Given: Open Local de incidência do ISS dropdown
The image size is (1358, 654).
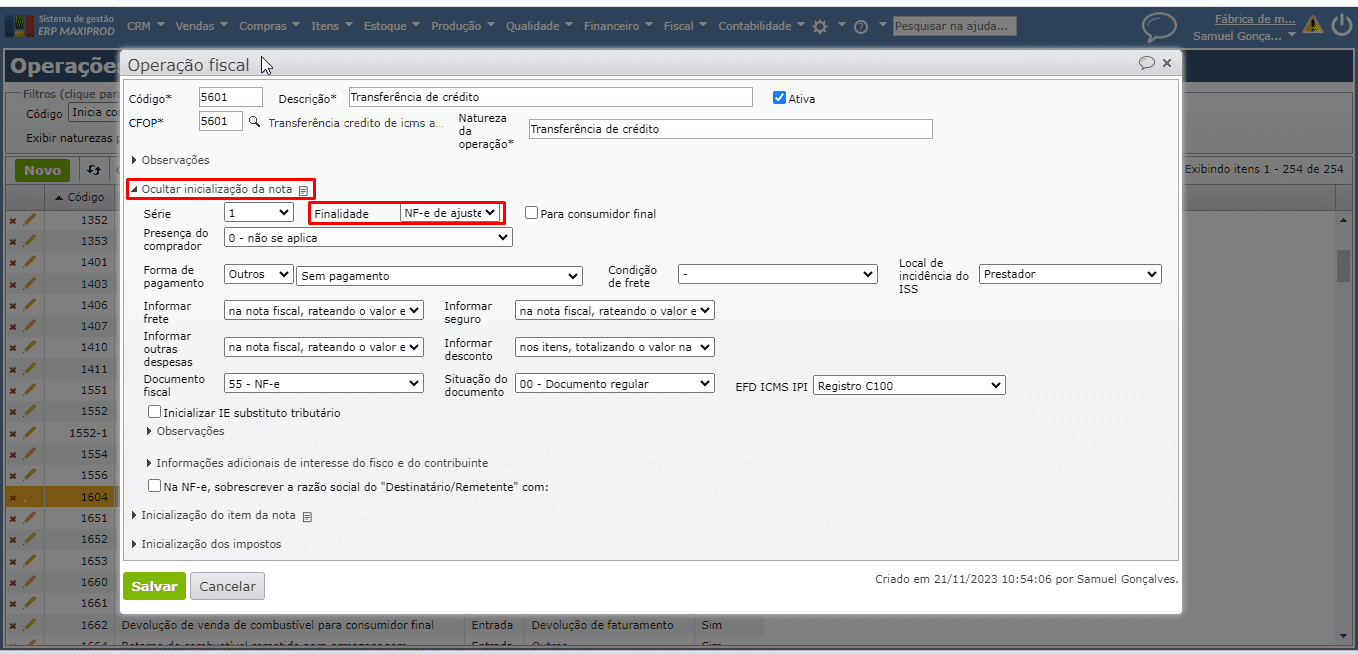Looking at the screenshot, I should [x=1071, y=274].
